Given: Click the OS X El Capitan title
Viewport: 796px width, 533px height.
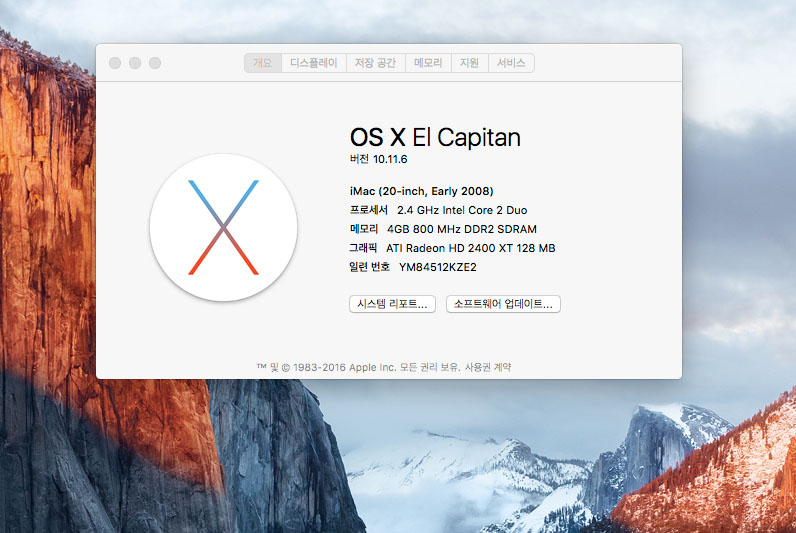Looking at the screenshot, I should point(435,137).
